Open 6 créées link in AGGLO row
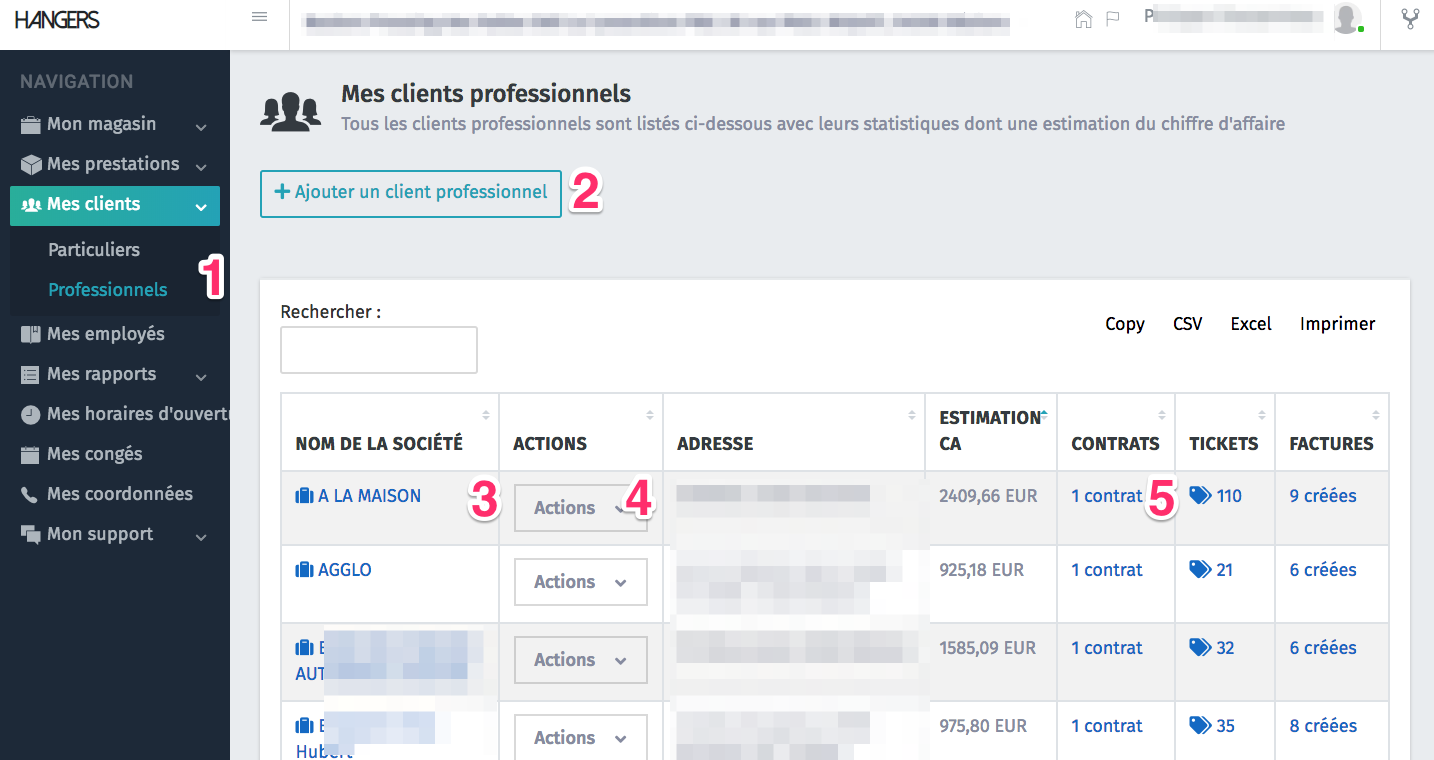Viewport: 1434px width, 760px height. tap(1323, 570)
